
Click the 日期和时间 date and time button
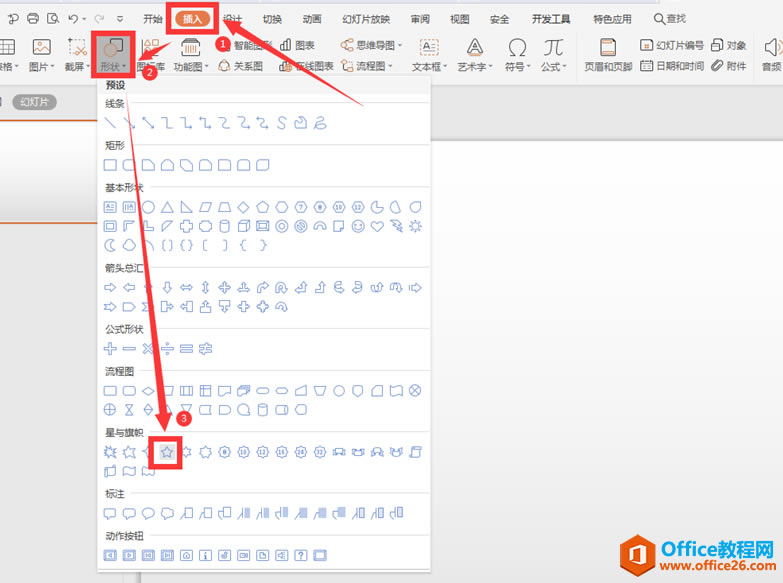(x=672, y=65)
